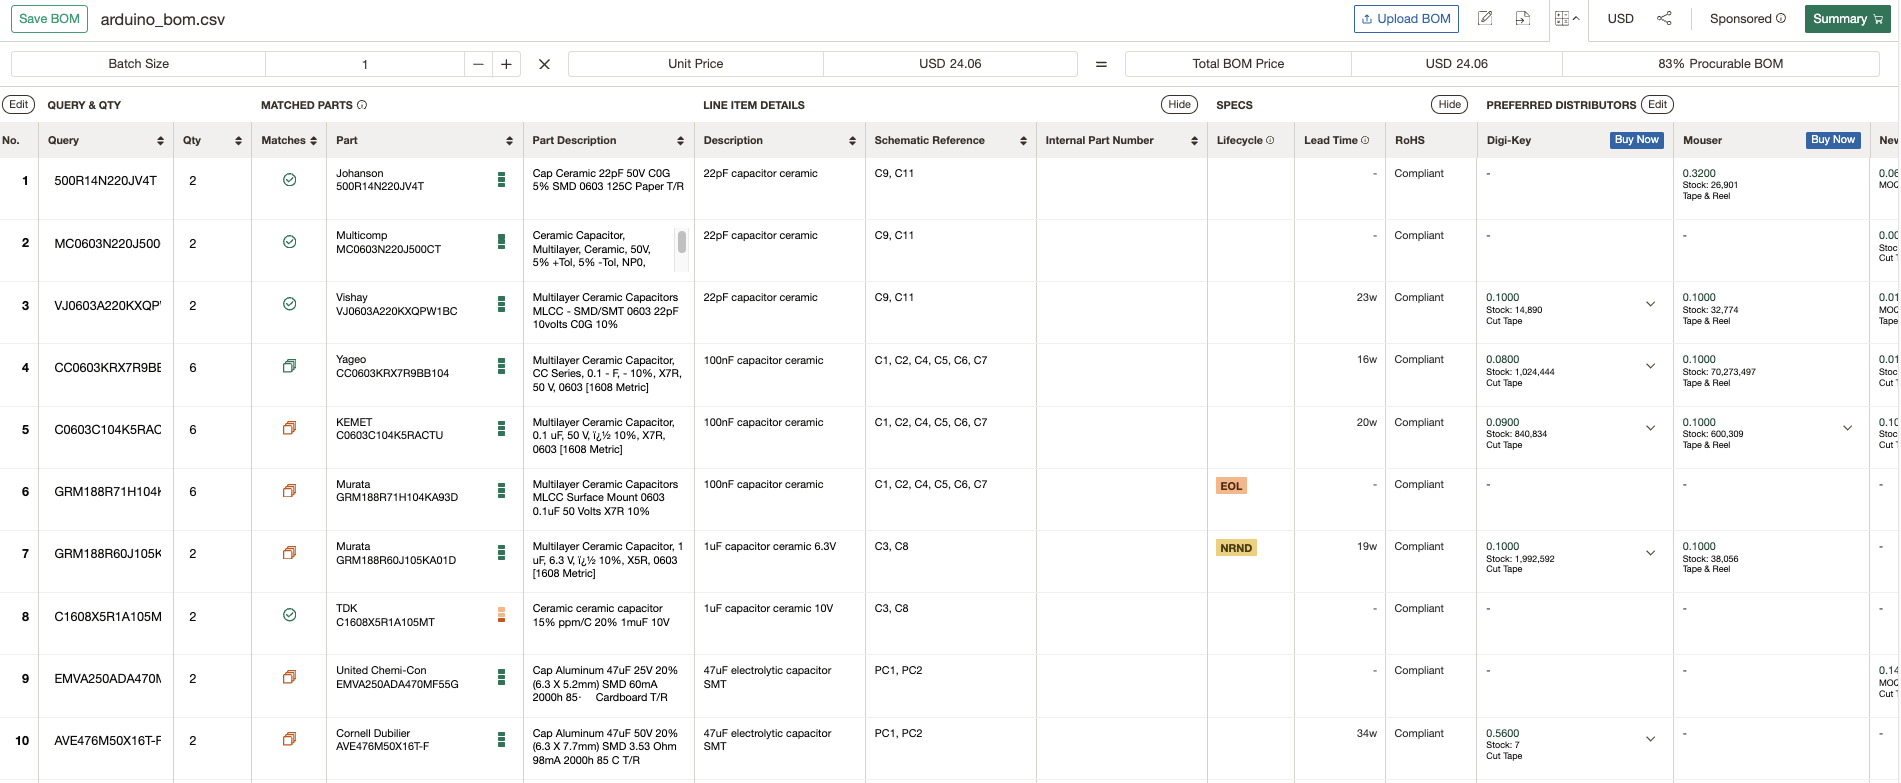Click Buy Now under Digi-Key
This screenshot has height=783, width=1901.
(1636, 140)
